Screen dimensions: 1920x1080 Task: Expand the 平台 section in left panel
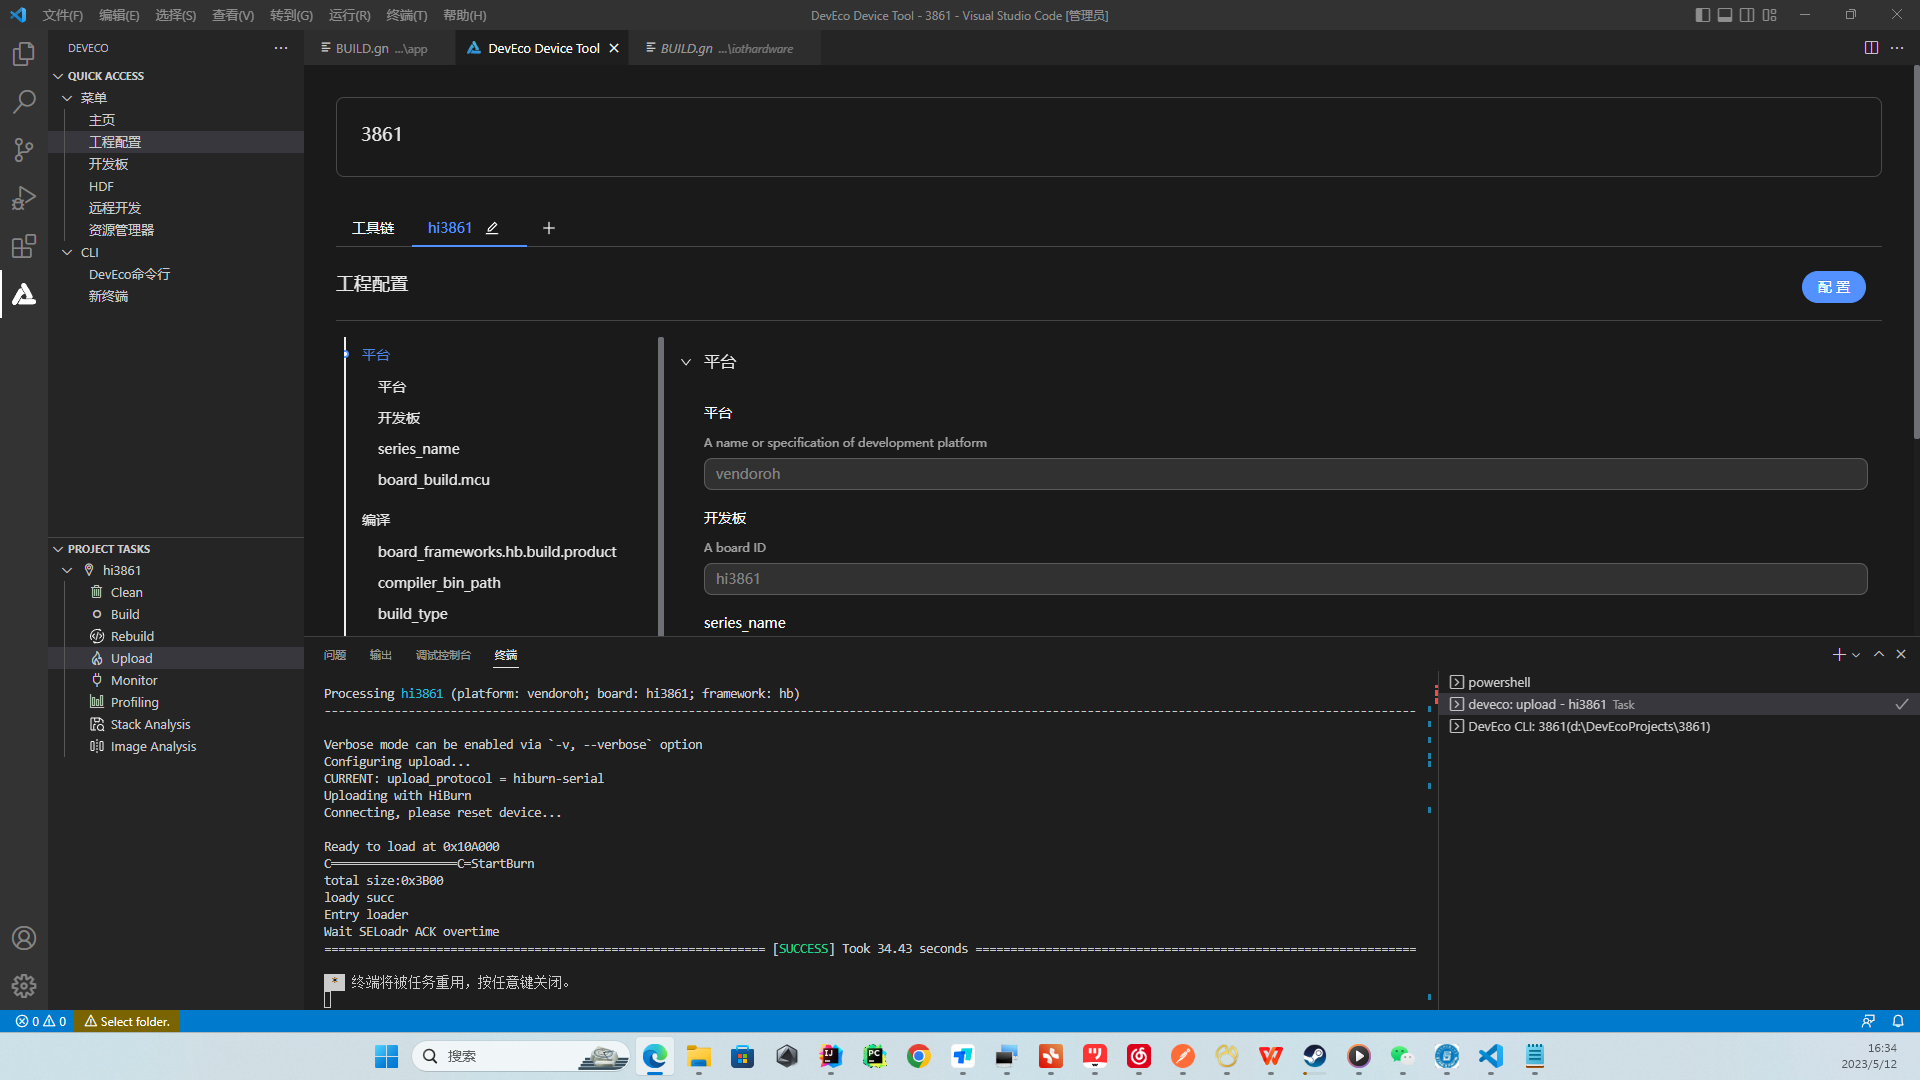point(376,353)
